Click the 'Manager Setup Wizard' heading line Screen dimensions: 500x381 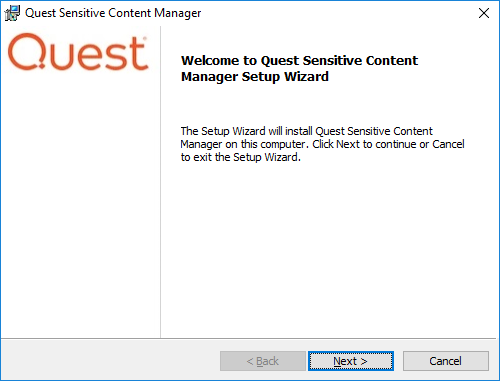coord(255,77)
